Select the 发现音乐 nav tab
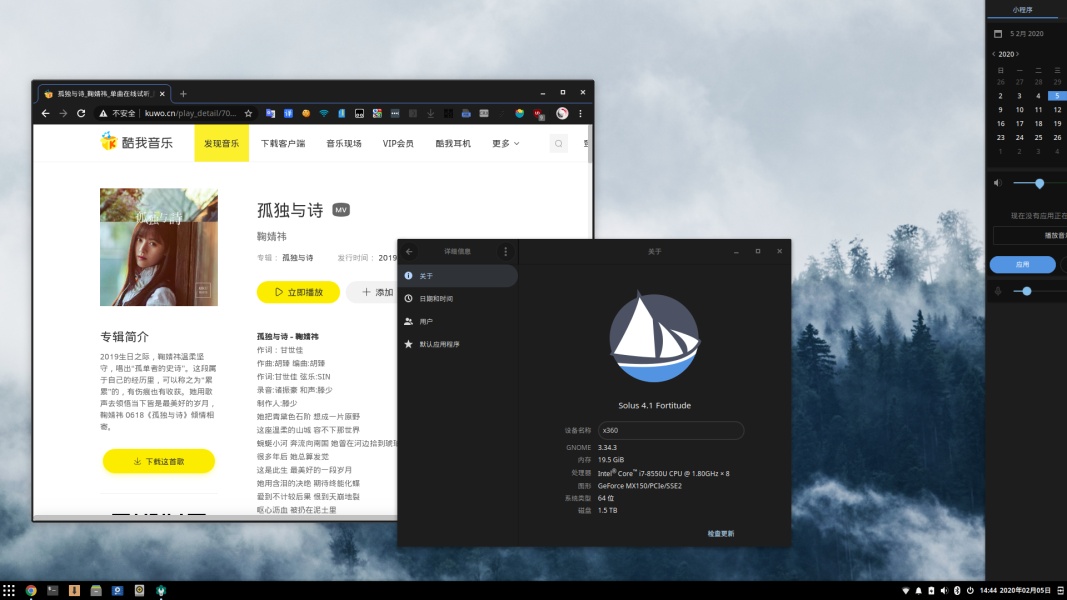1067x600 pixels. point(222,144)
